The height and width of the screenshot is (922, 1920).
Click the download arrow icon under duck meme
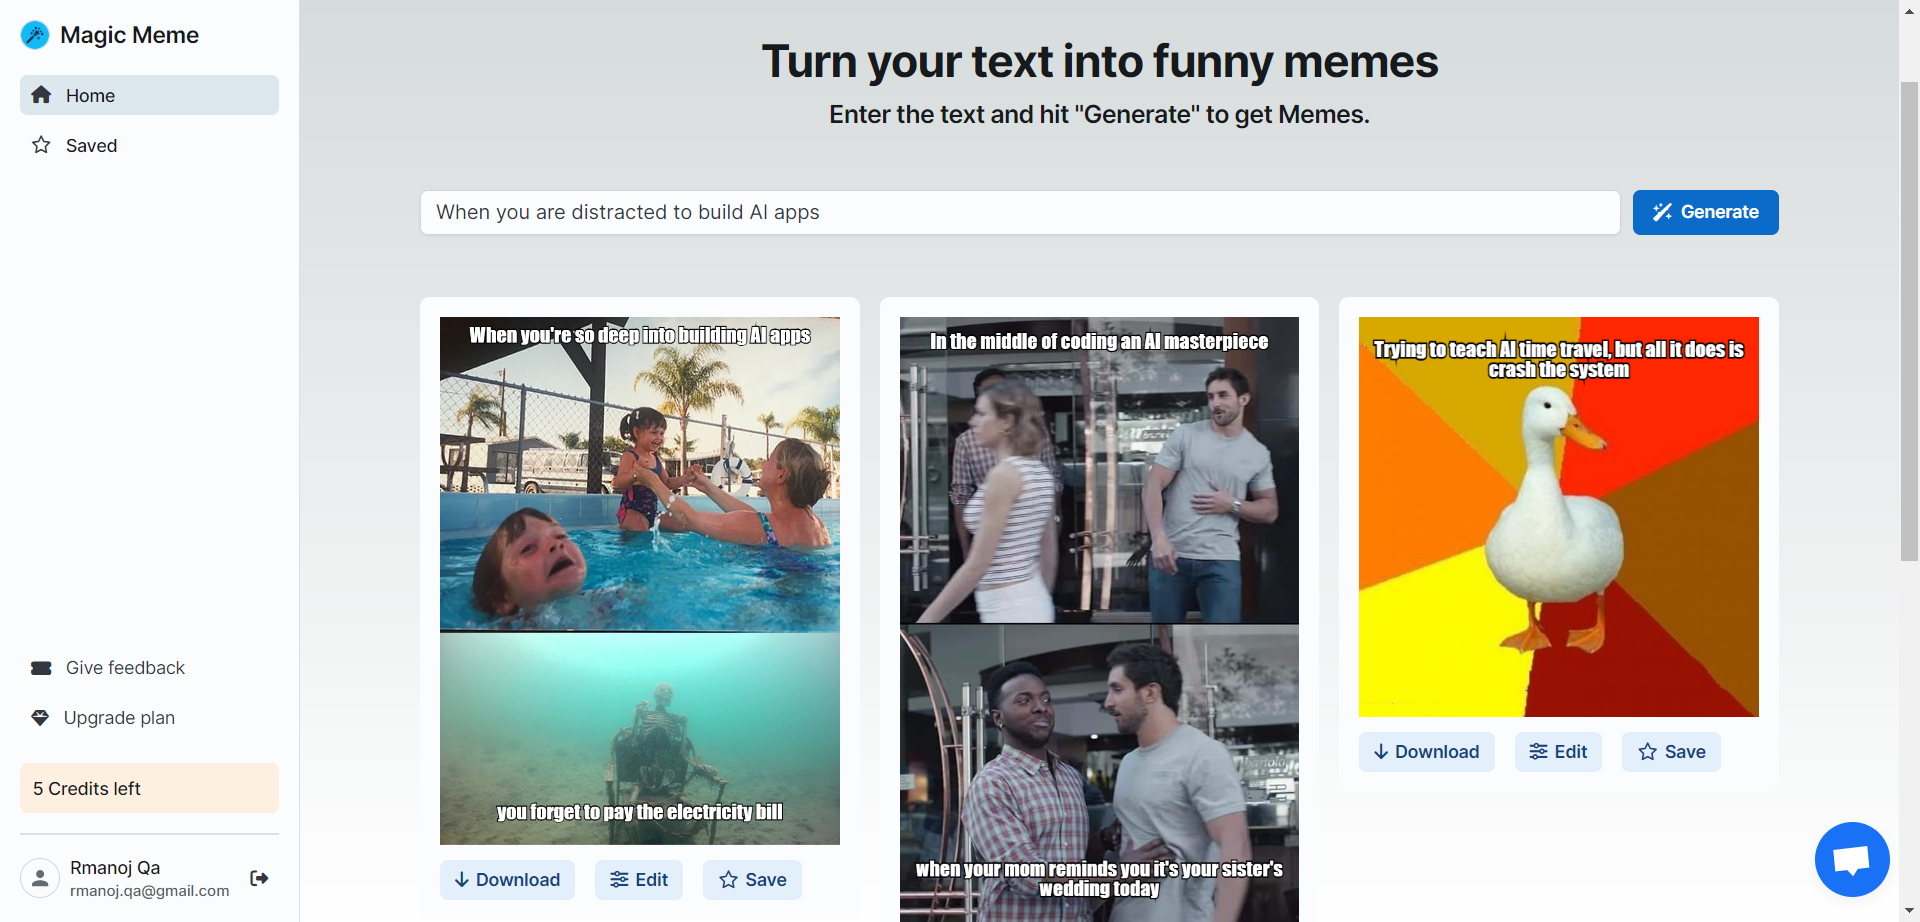coord(1381,752)
